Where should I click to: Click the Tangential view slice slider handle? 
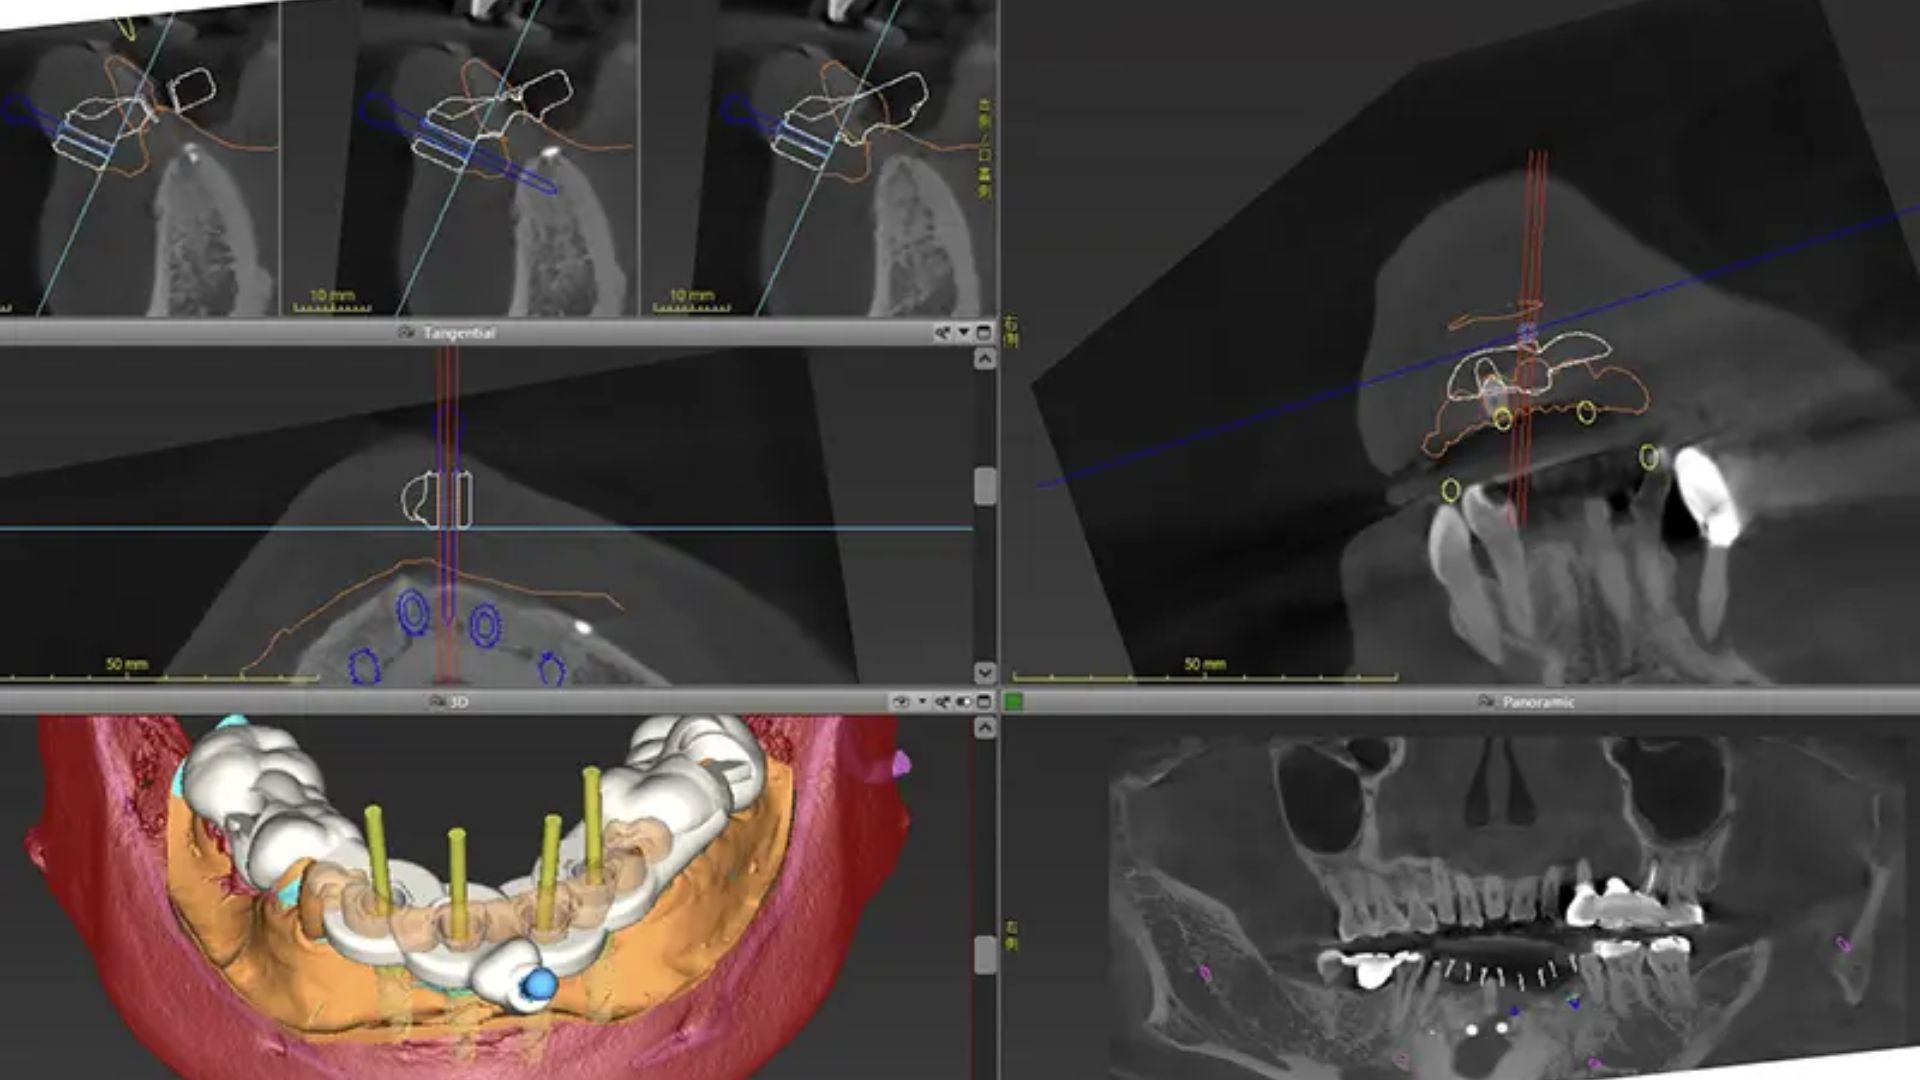[985, 486]
